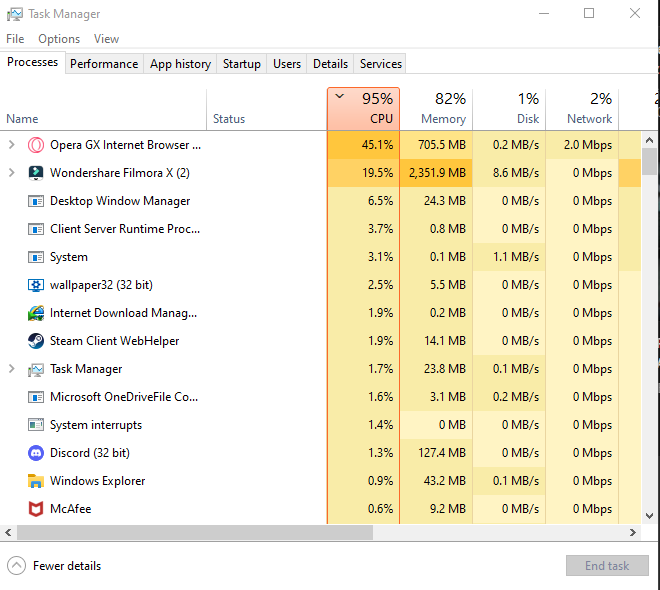The height and width of the screenshot is (590, 660).
Task: Open the Options menu
Action: click(59, 39)
